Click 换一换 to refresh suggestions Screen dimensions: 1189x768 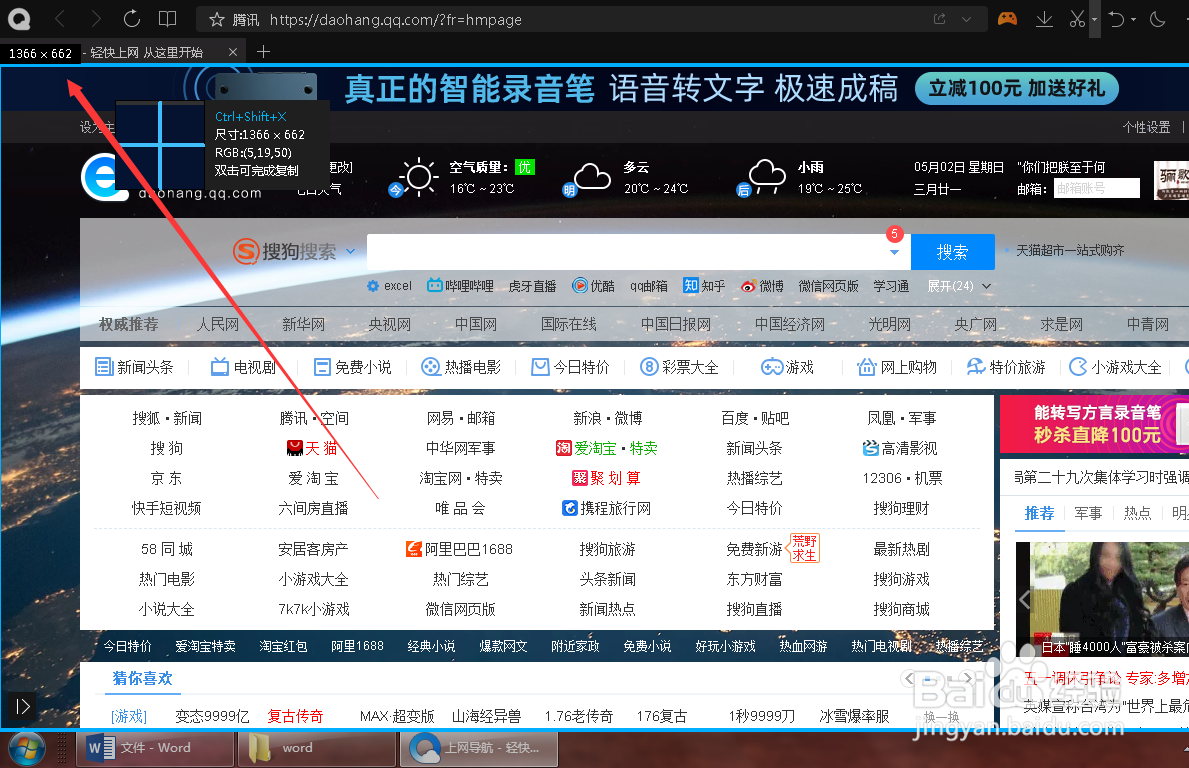(x=942, y=716)
